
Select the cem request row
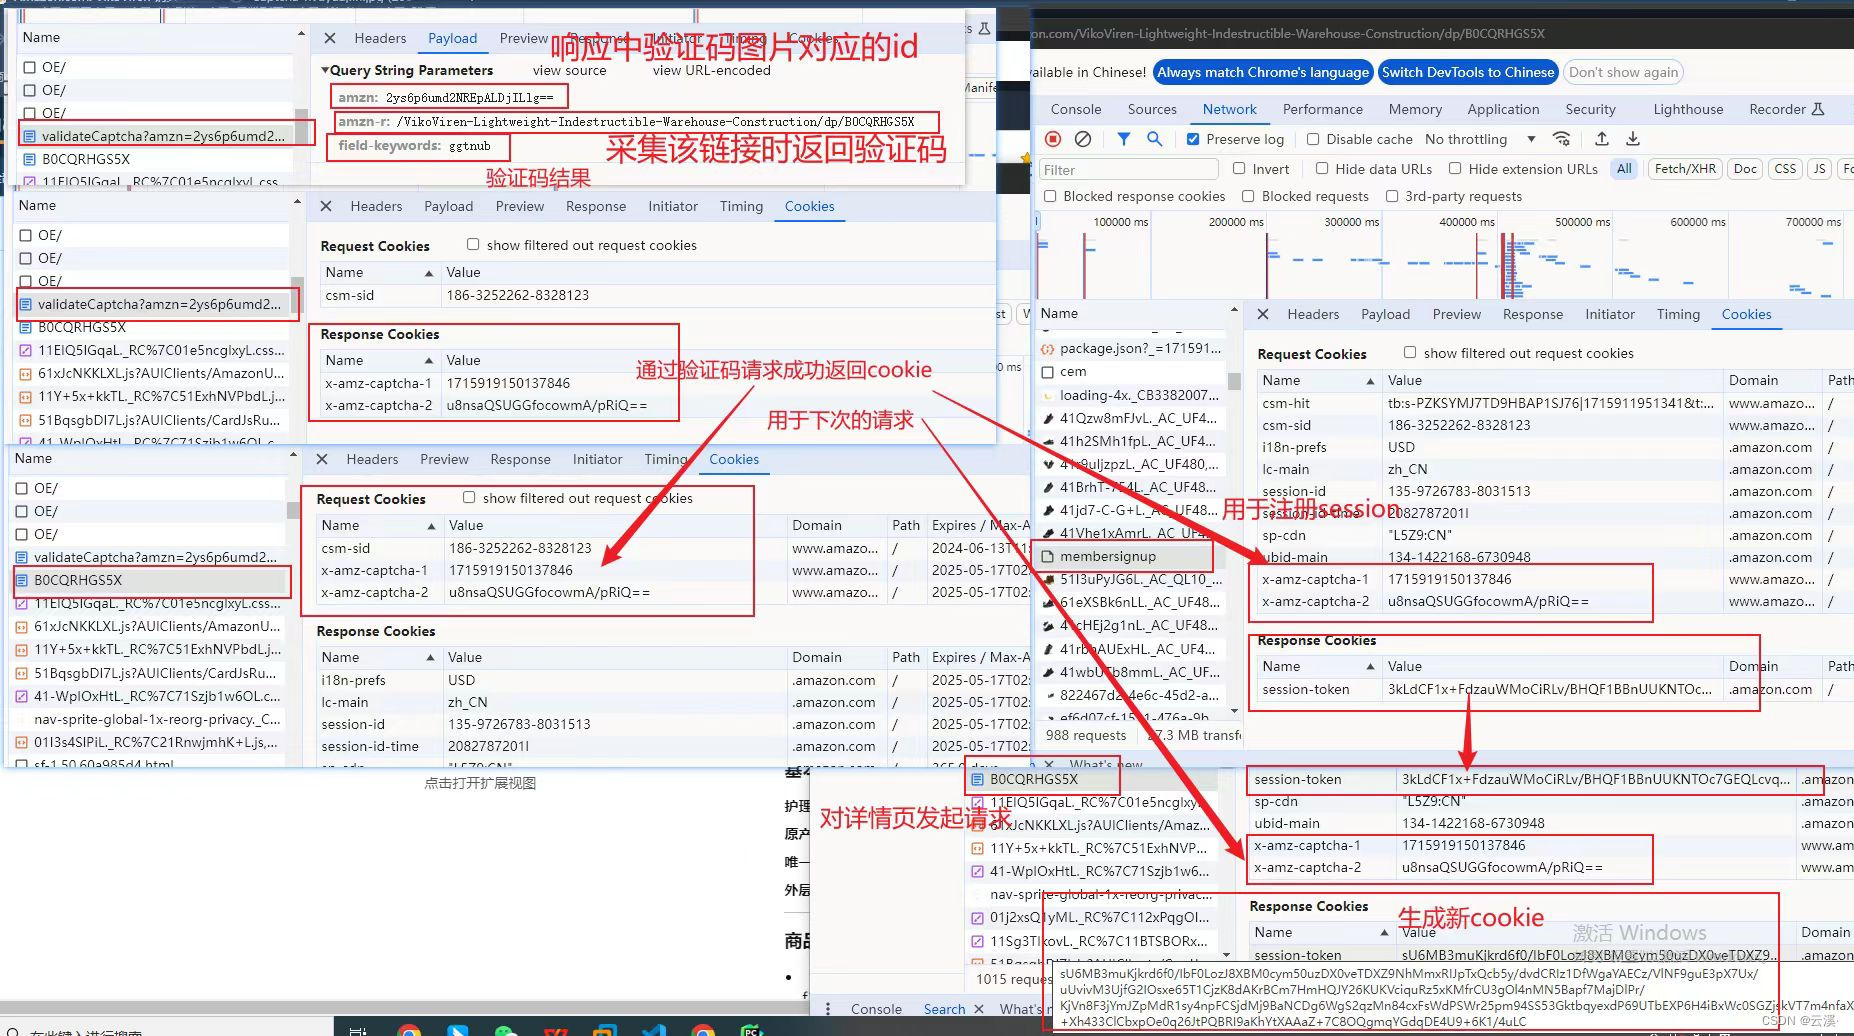(x=1131, y=371)
